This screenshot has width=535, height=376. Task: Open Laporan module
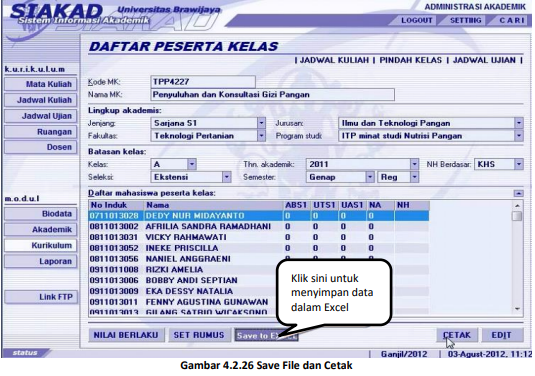(41, 261)
